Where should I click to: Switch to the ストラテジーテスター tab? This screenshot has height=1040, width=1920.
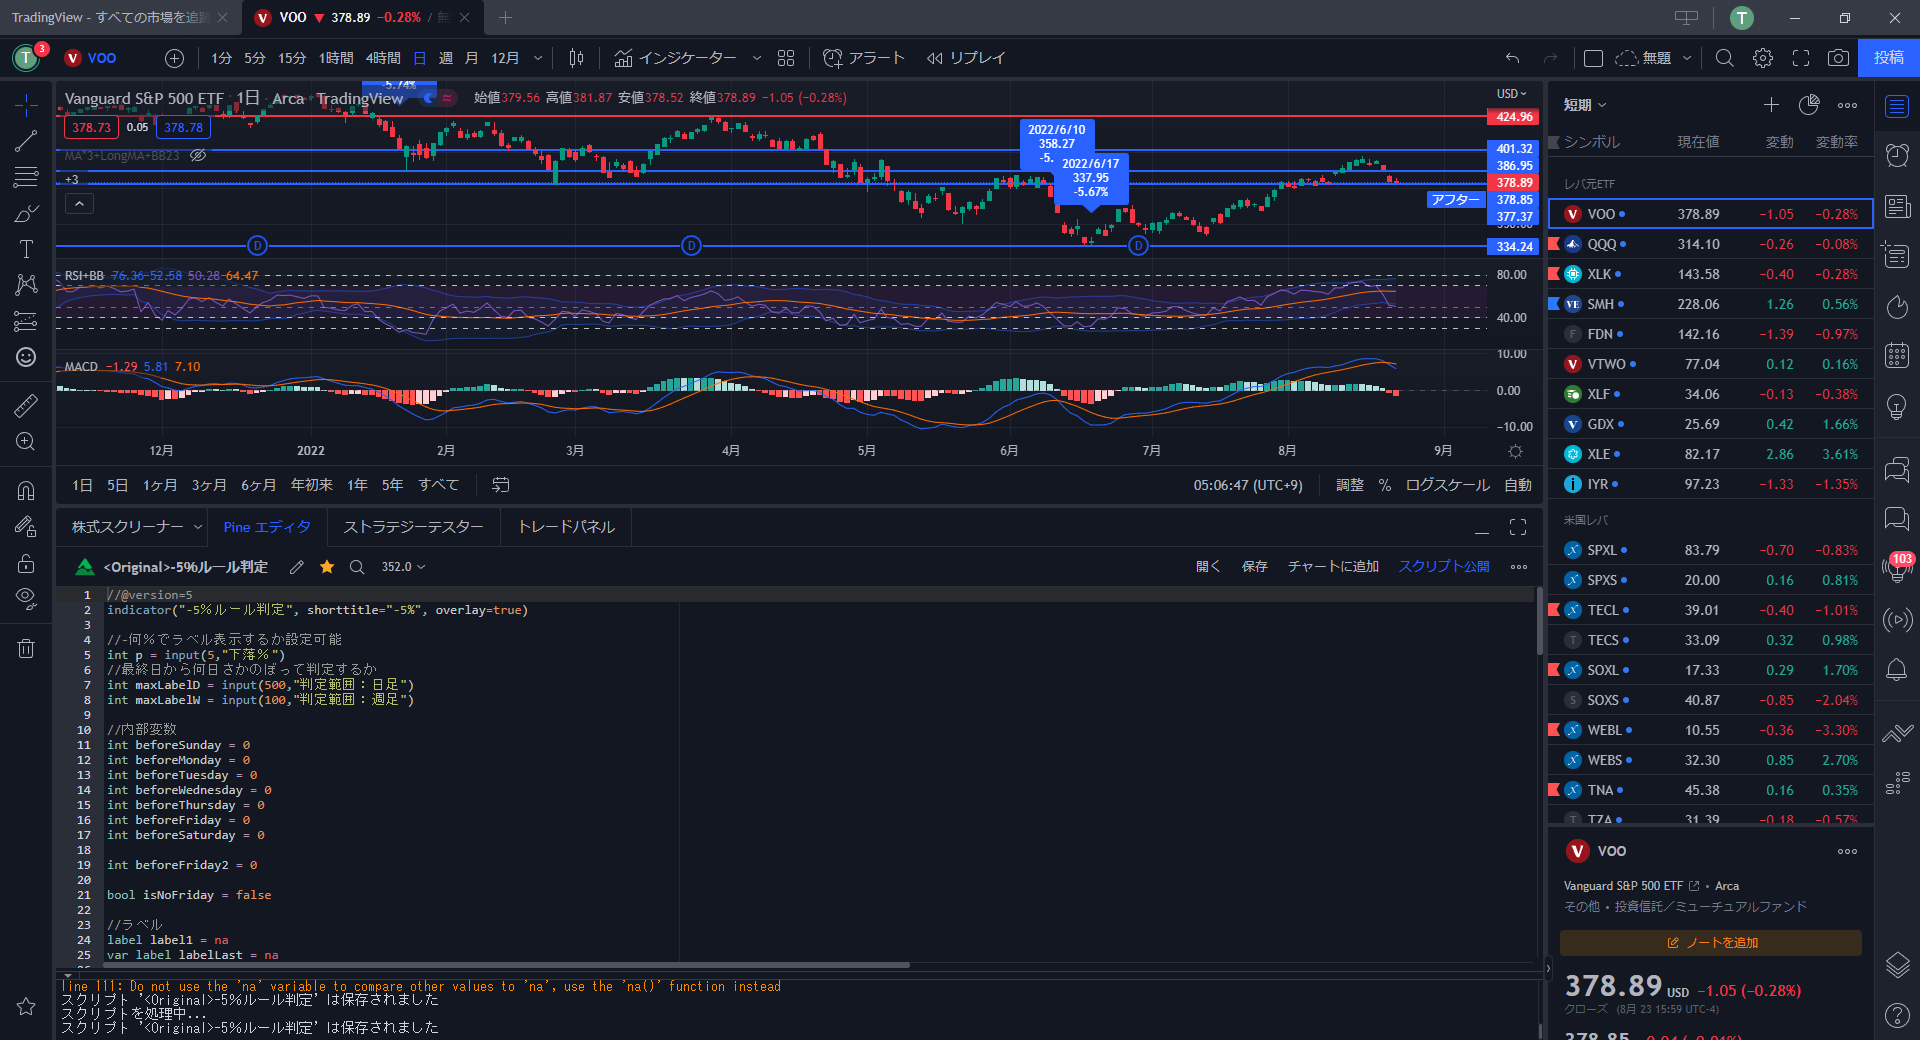[413, 527]
